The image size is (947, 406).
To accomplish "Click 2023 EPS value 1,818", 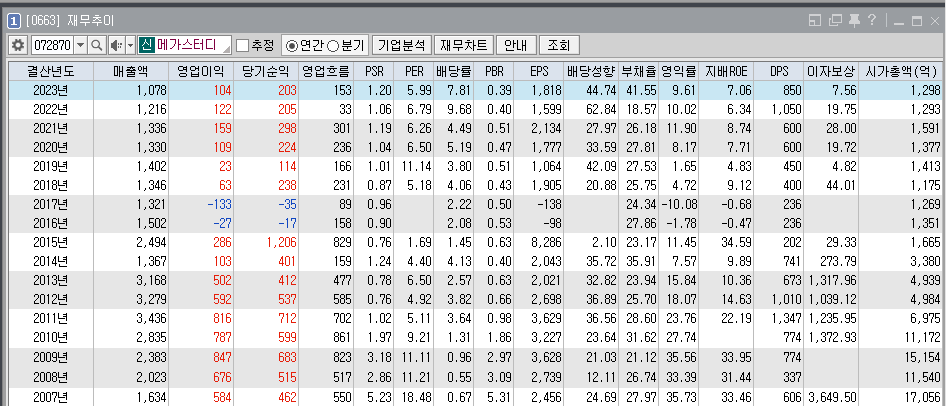I will tap(545, 91).
